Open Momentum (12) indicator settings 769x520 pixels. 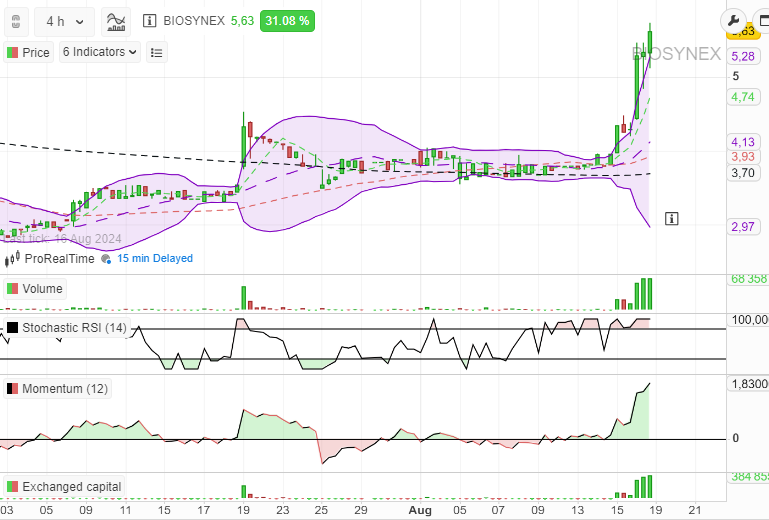57,389
